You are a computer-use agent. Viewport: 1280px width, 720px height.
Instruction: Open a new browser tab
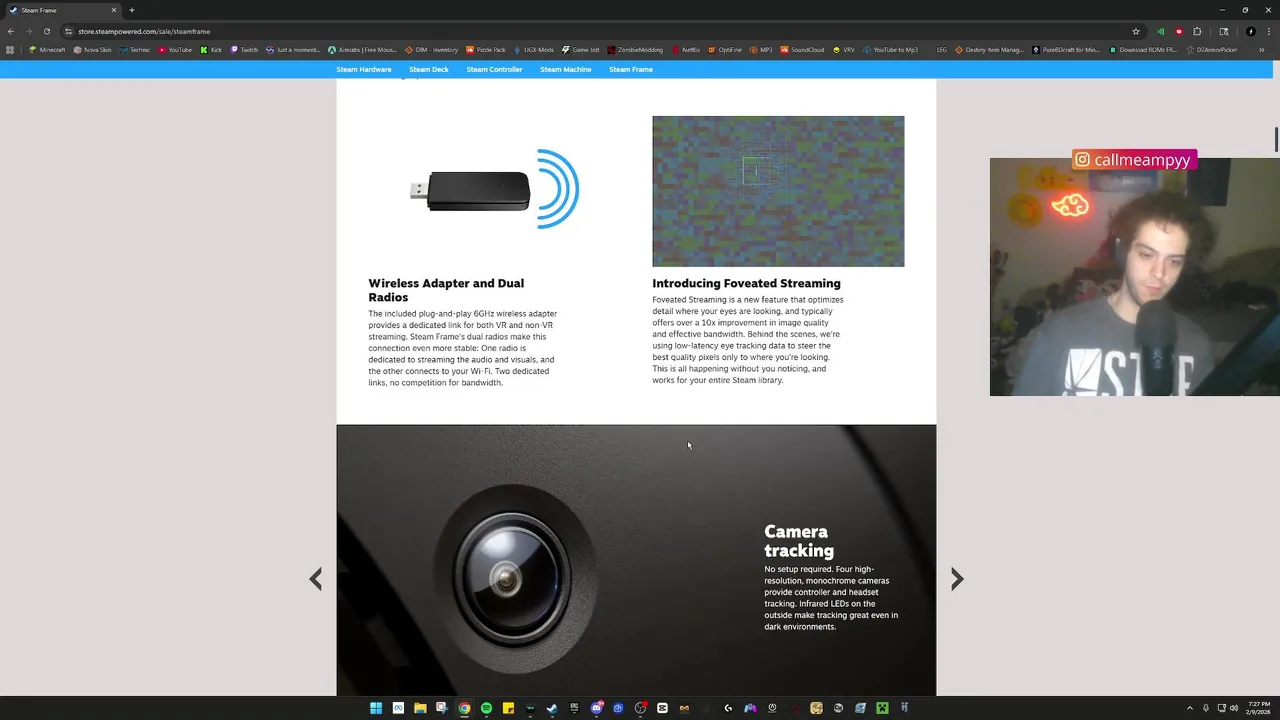pos(131,10)
